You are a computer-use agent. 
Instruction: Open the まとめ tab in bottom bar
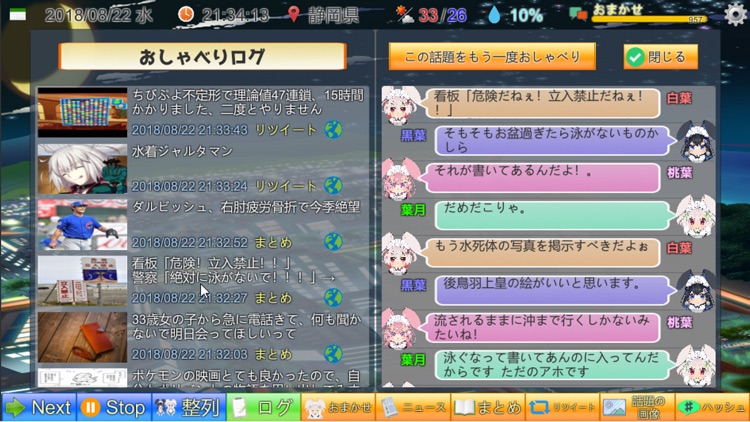coord(488,407)
